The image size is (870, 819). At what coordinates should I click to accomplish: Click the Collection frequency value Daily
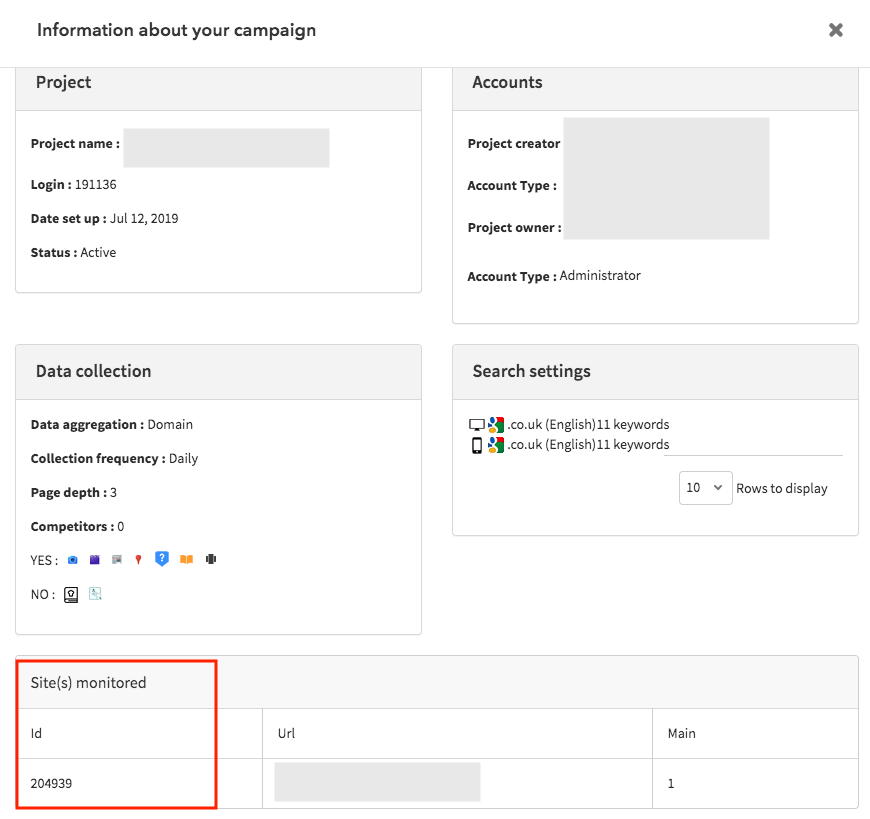[183, 459]
